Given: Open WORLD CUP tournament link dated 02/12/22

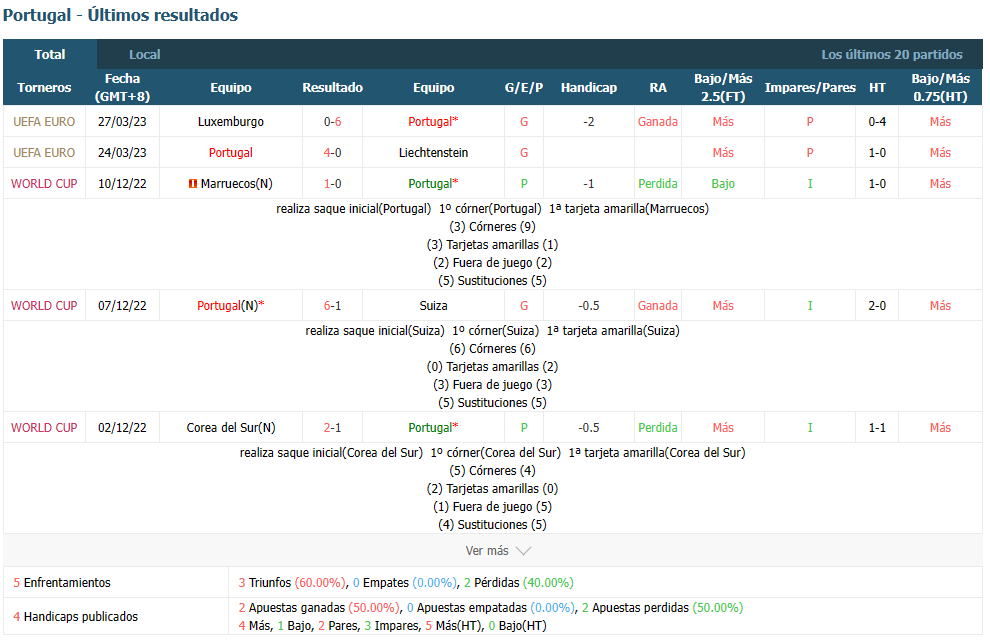Looking at the screenshot, I should (44, 427).
